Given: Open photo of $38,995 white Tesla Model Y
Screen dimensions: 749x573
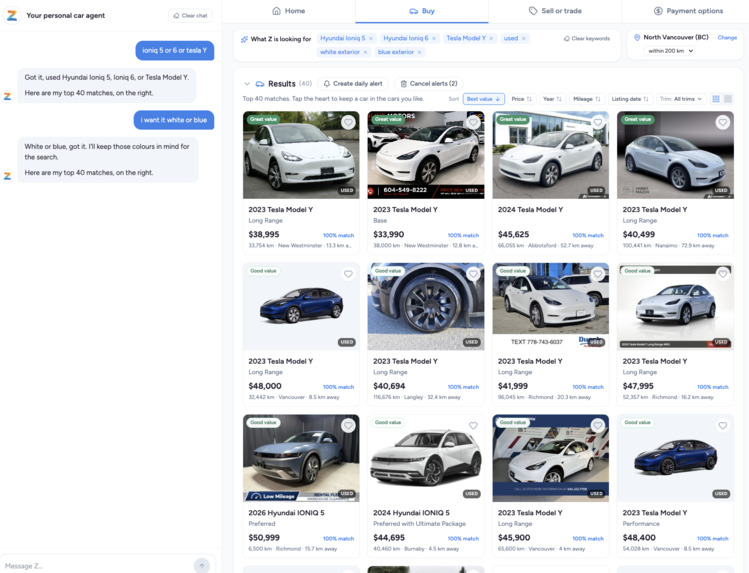Looking at the screenshot, I should (301, 155).
